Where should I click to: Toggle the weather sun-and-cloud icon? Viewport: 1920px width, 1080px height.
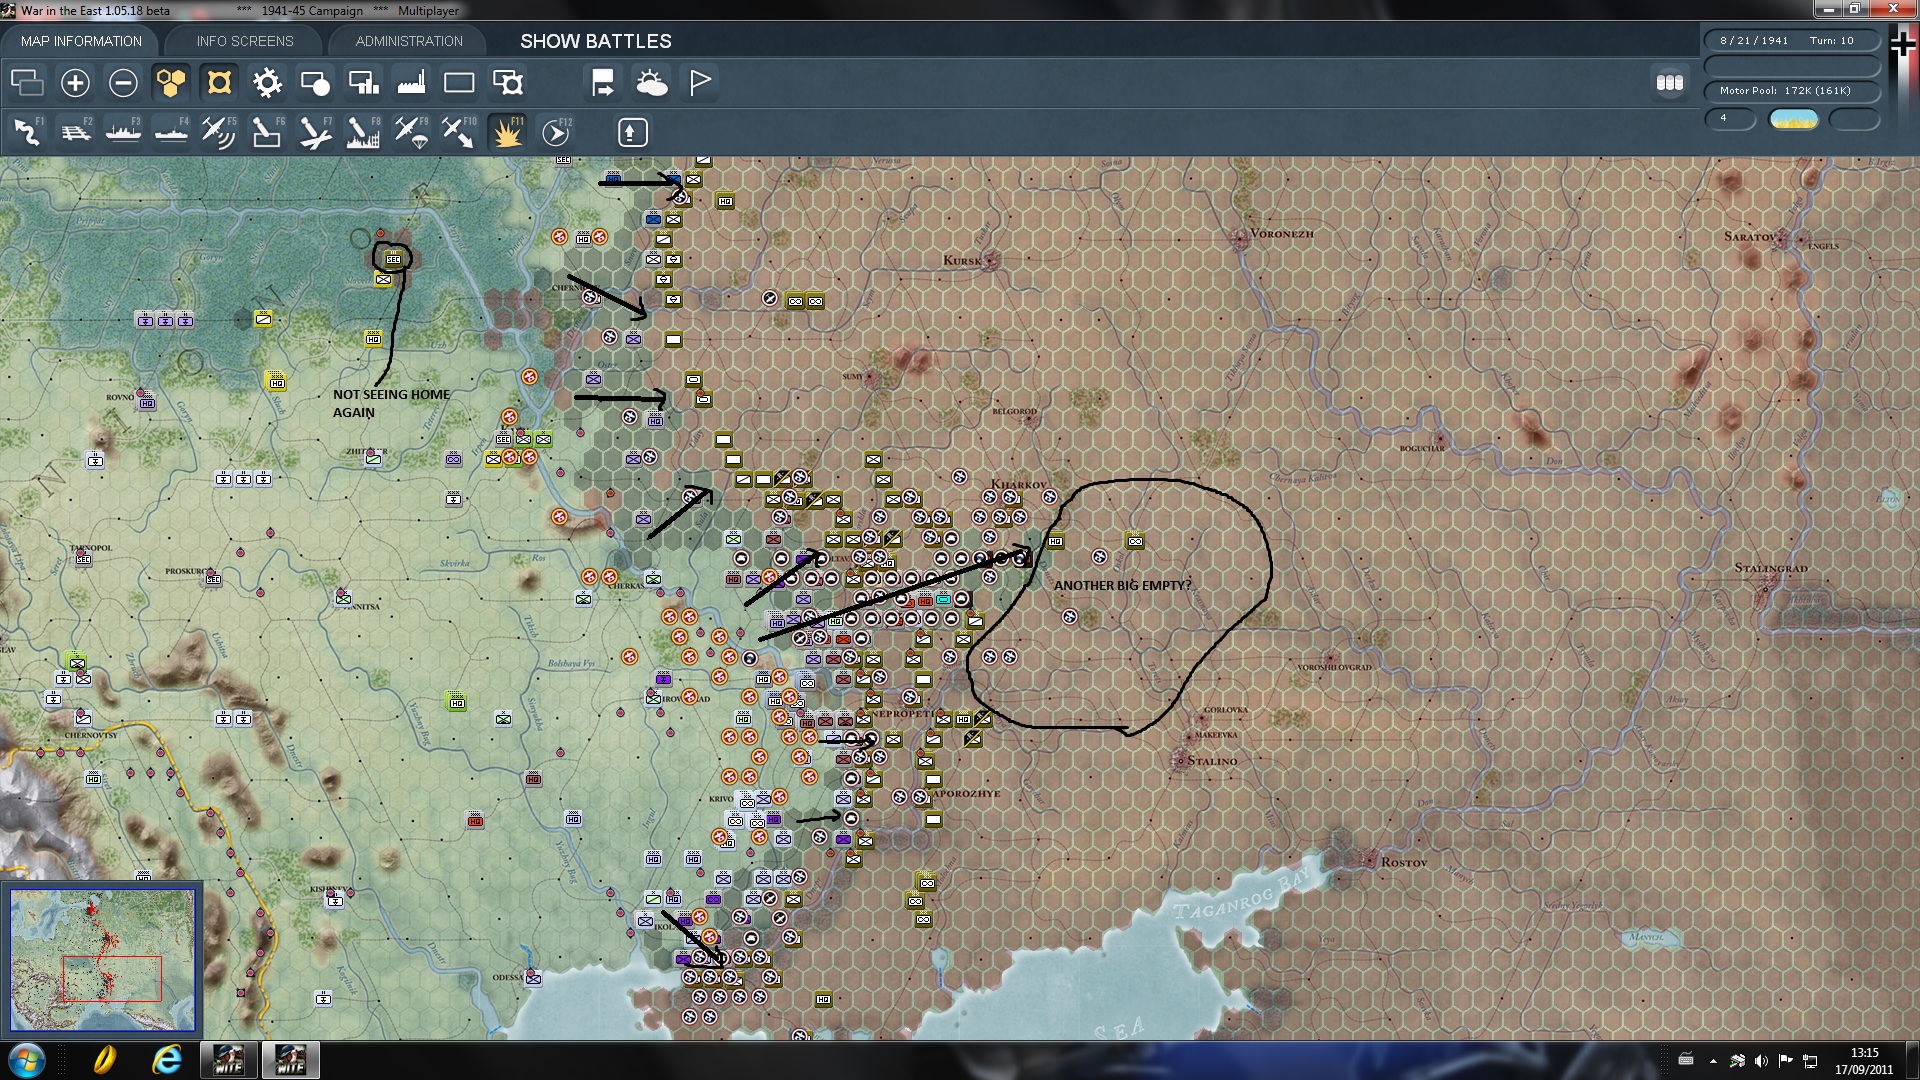[x=651, y=82]
